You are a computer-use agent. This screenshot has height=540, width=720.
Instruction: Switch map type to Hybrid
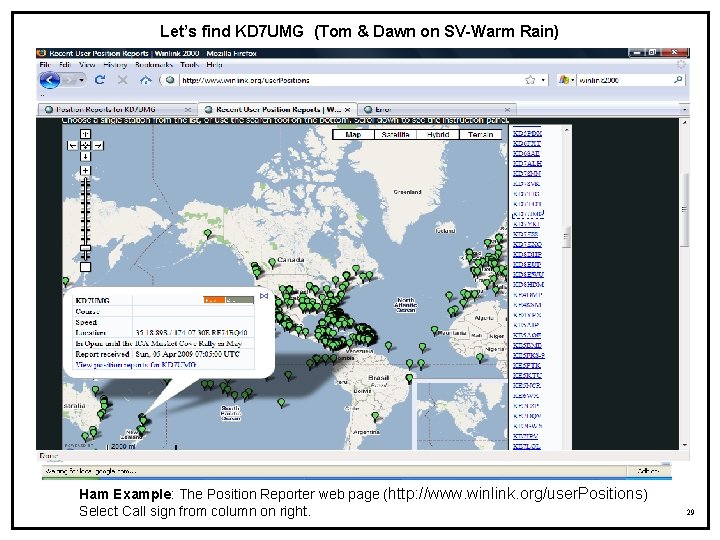coord(438,135)
